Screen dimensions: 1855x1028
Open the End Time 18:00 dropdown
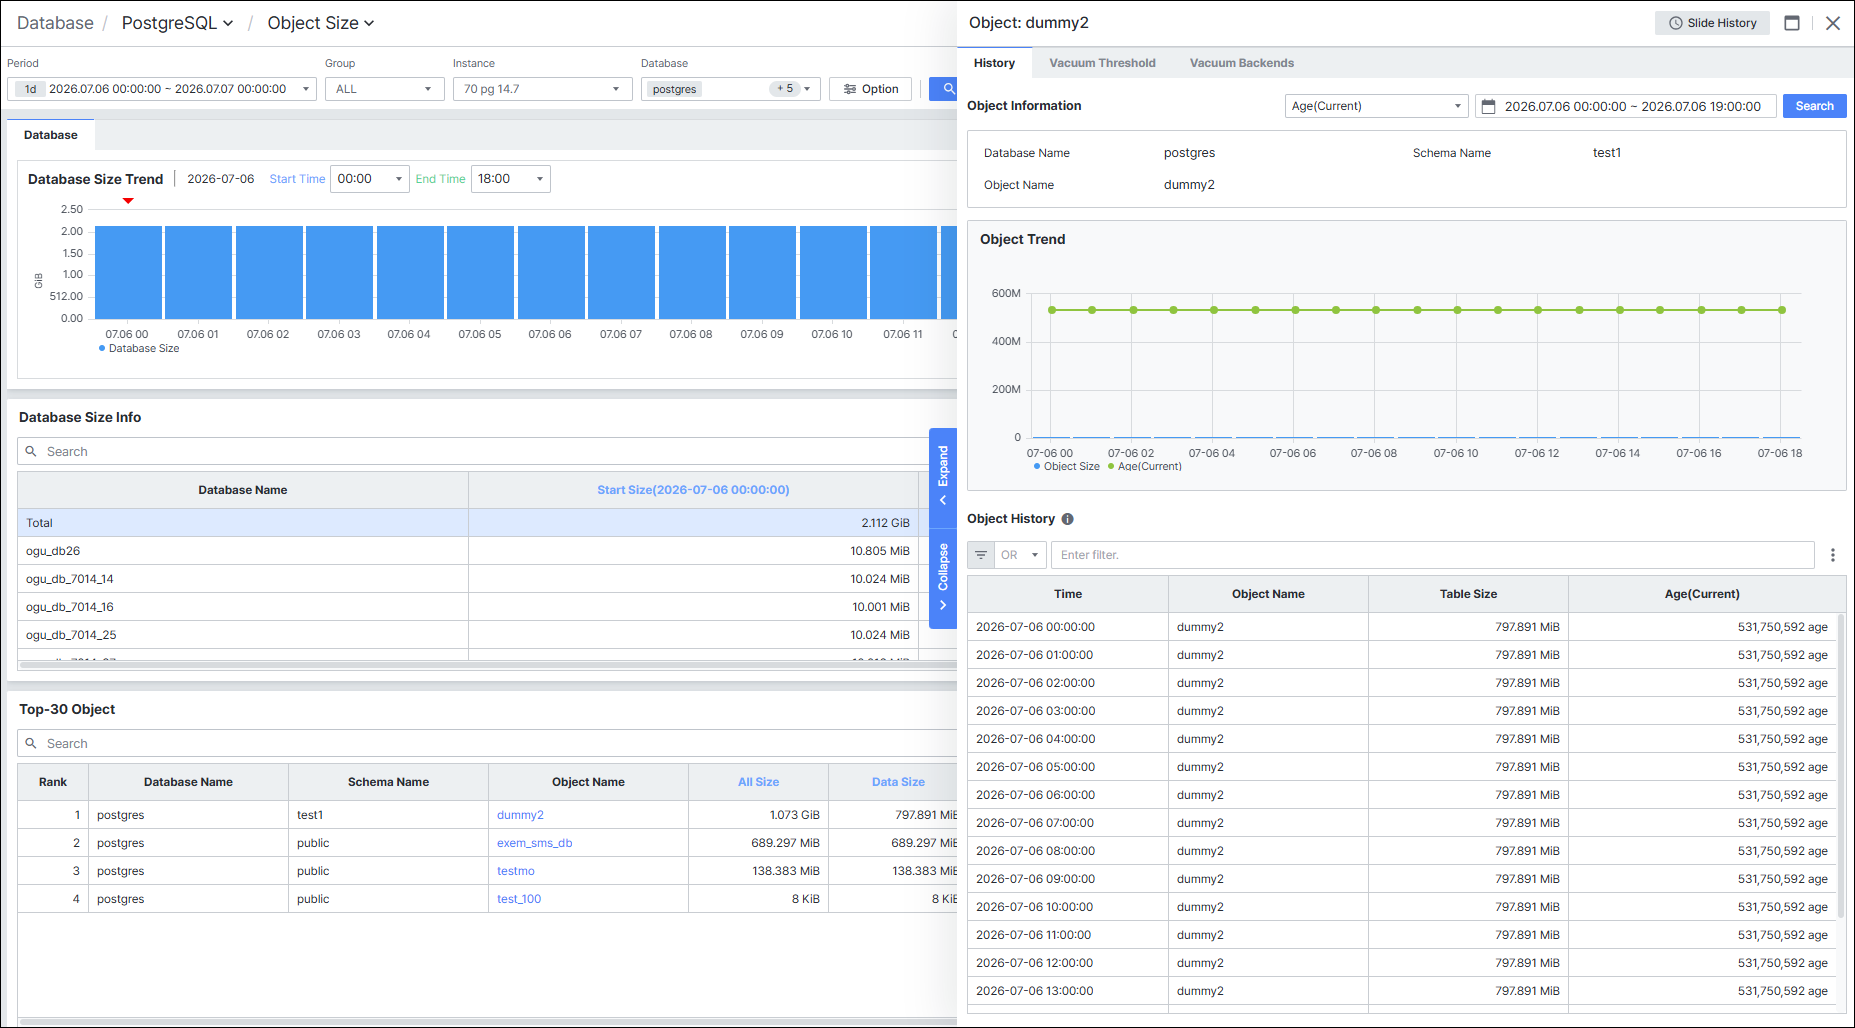511,179
